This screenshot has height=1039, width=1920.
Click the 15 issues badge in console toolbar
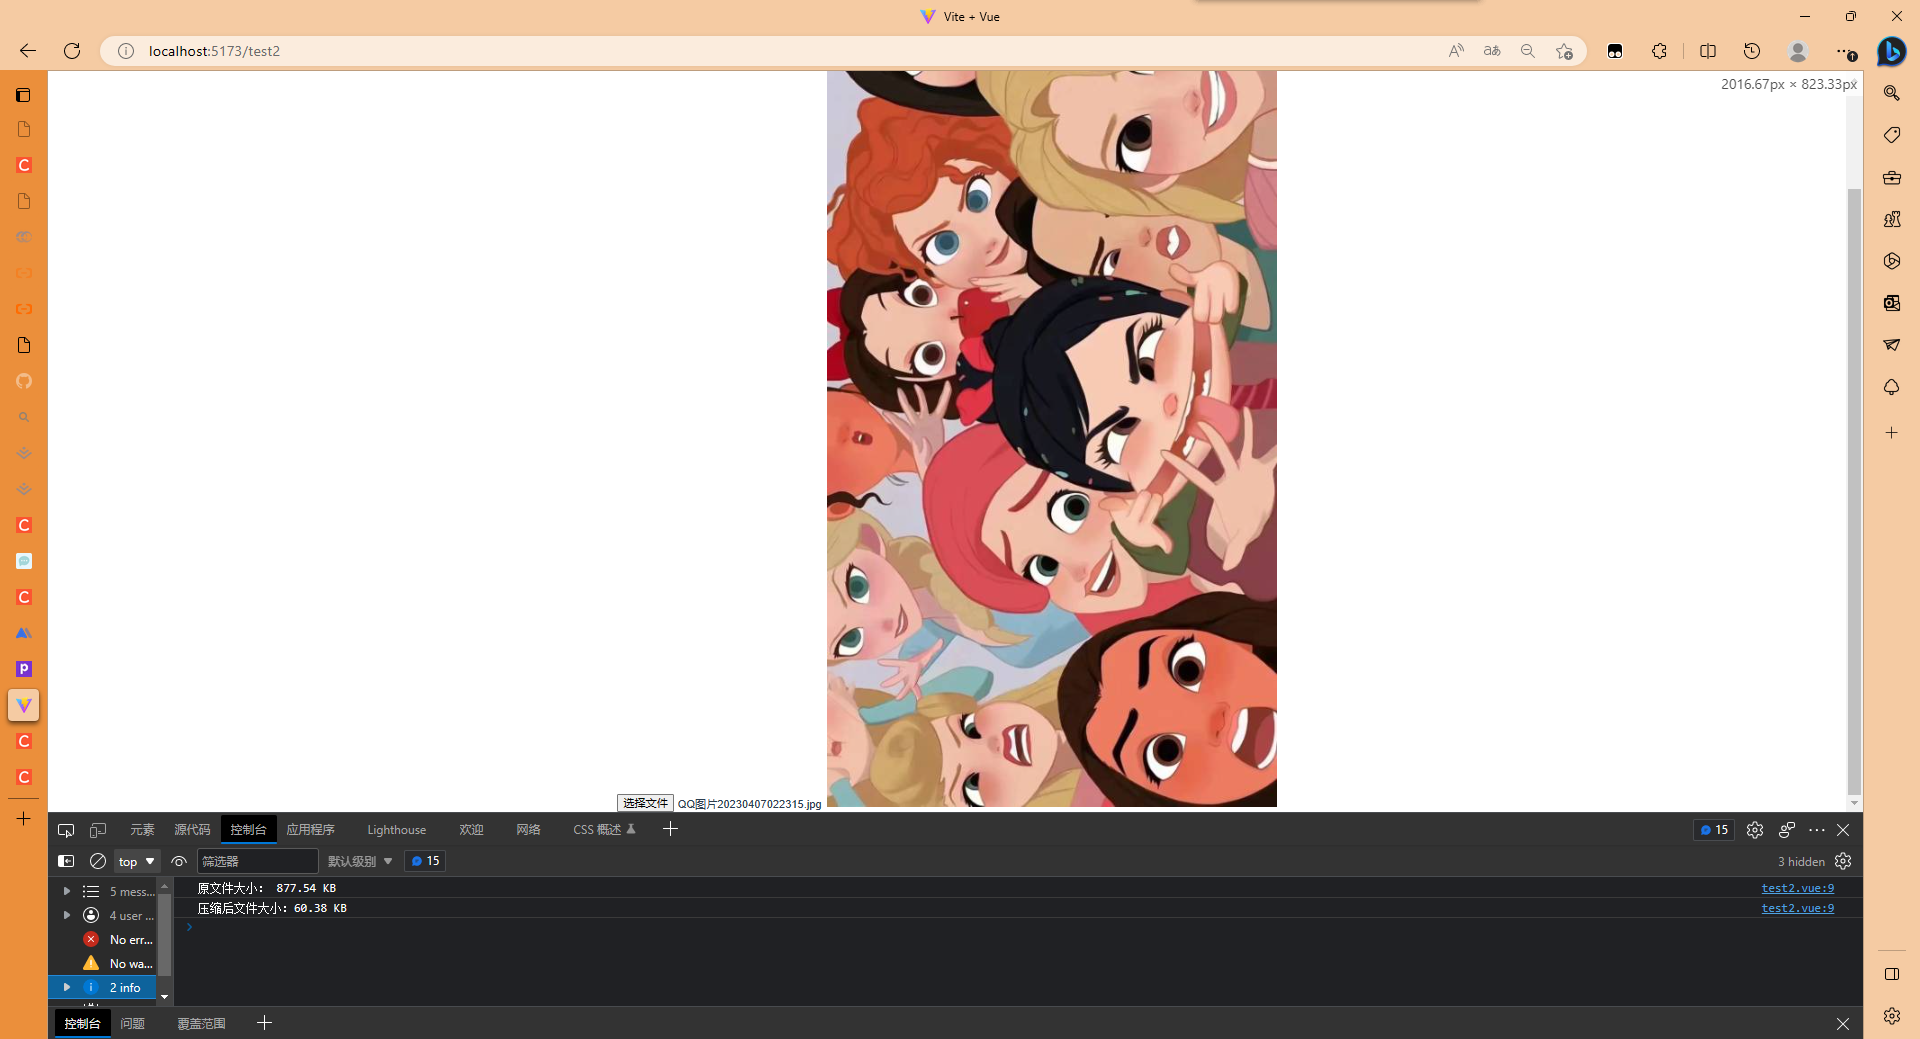point(425,861)
